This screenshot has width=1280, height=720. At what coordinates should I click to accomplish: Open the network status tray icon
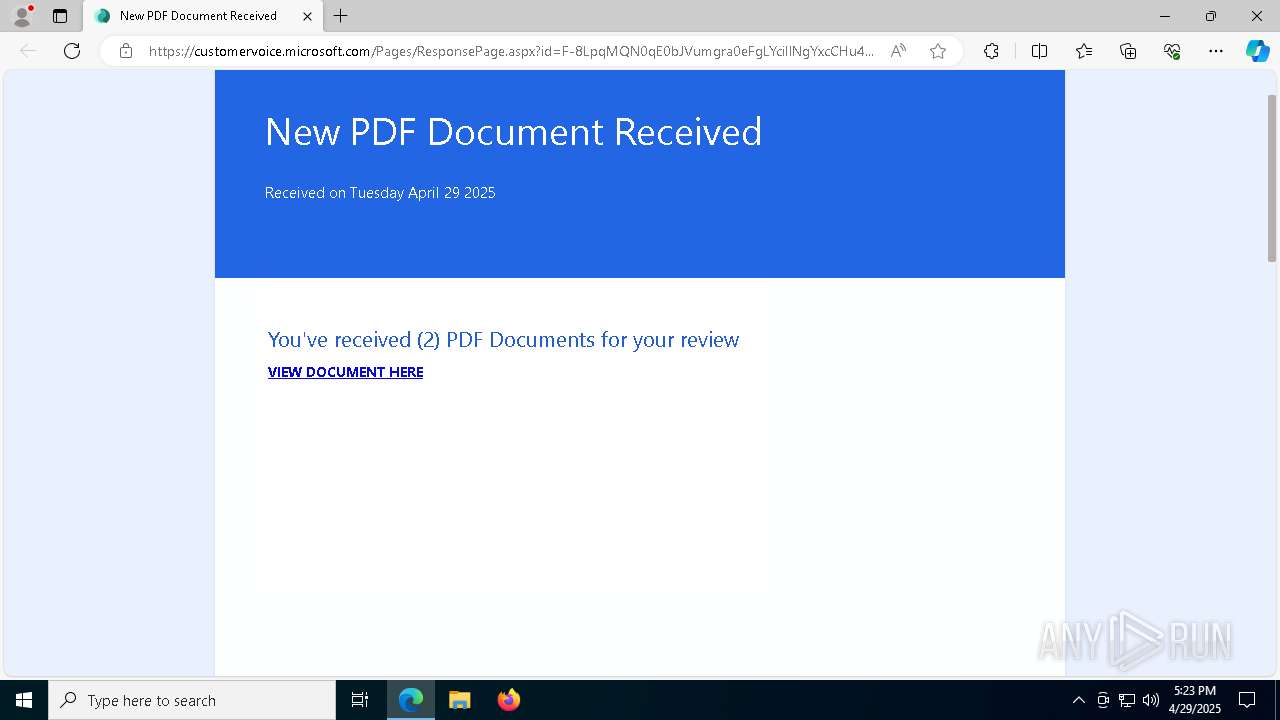(1127, 700)
